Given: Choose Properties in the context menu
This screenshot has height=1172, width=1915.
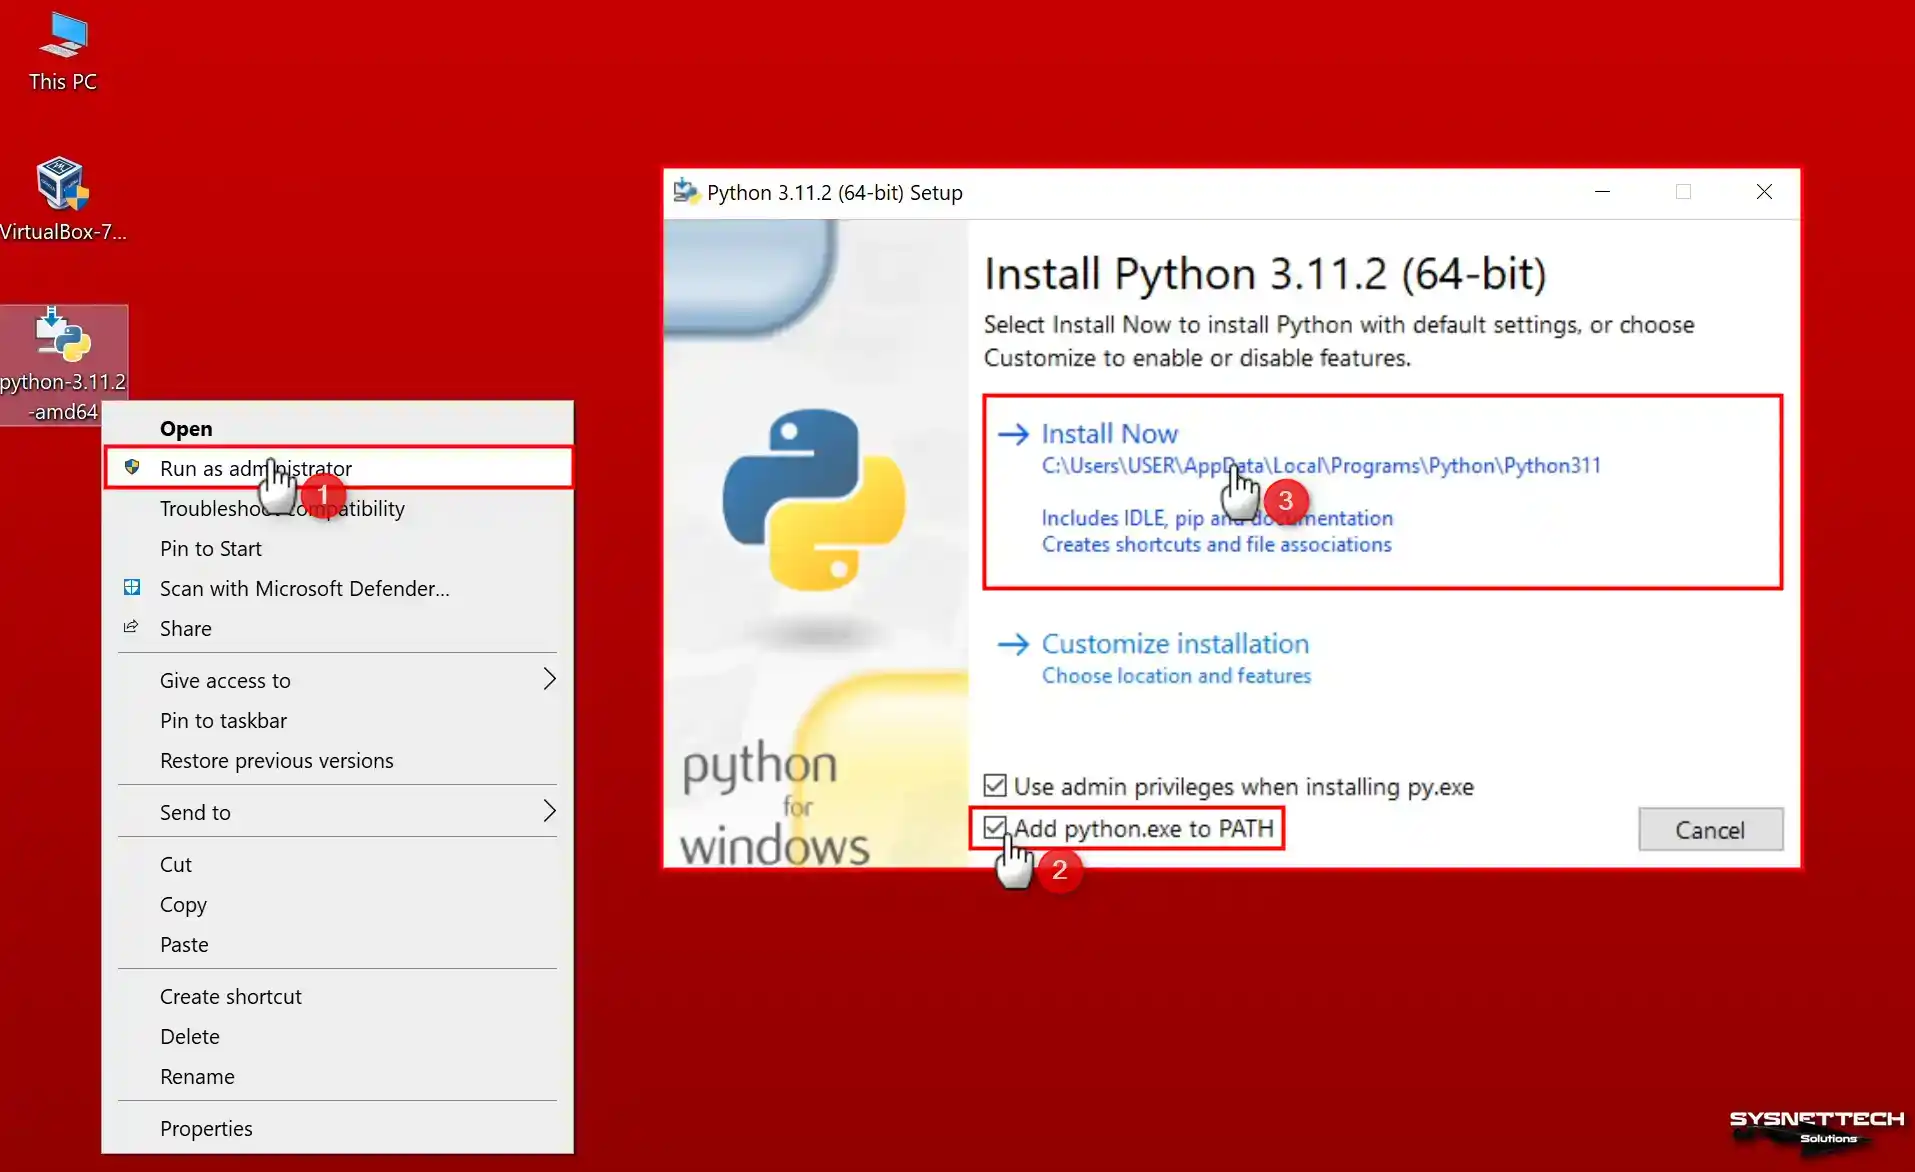Looking at the screenshot, I should pos(338,1128).
